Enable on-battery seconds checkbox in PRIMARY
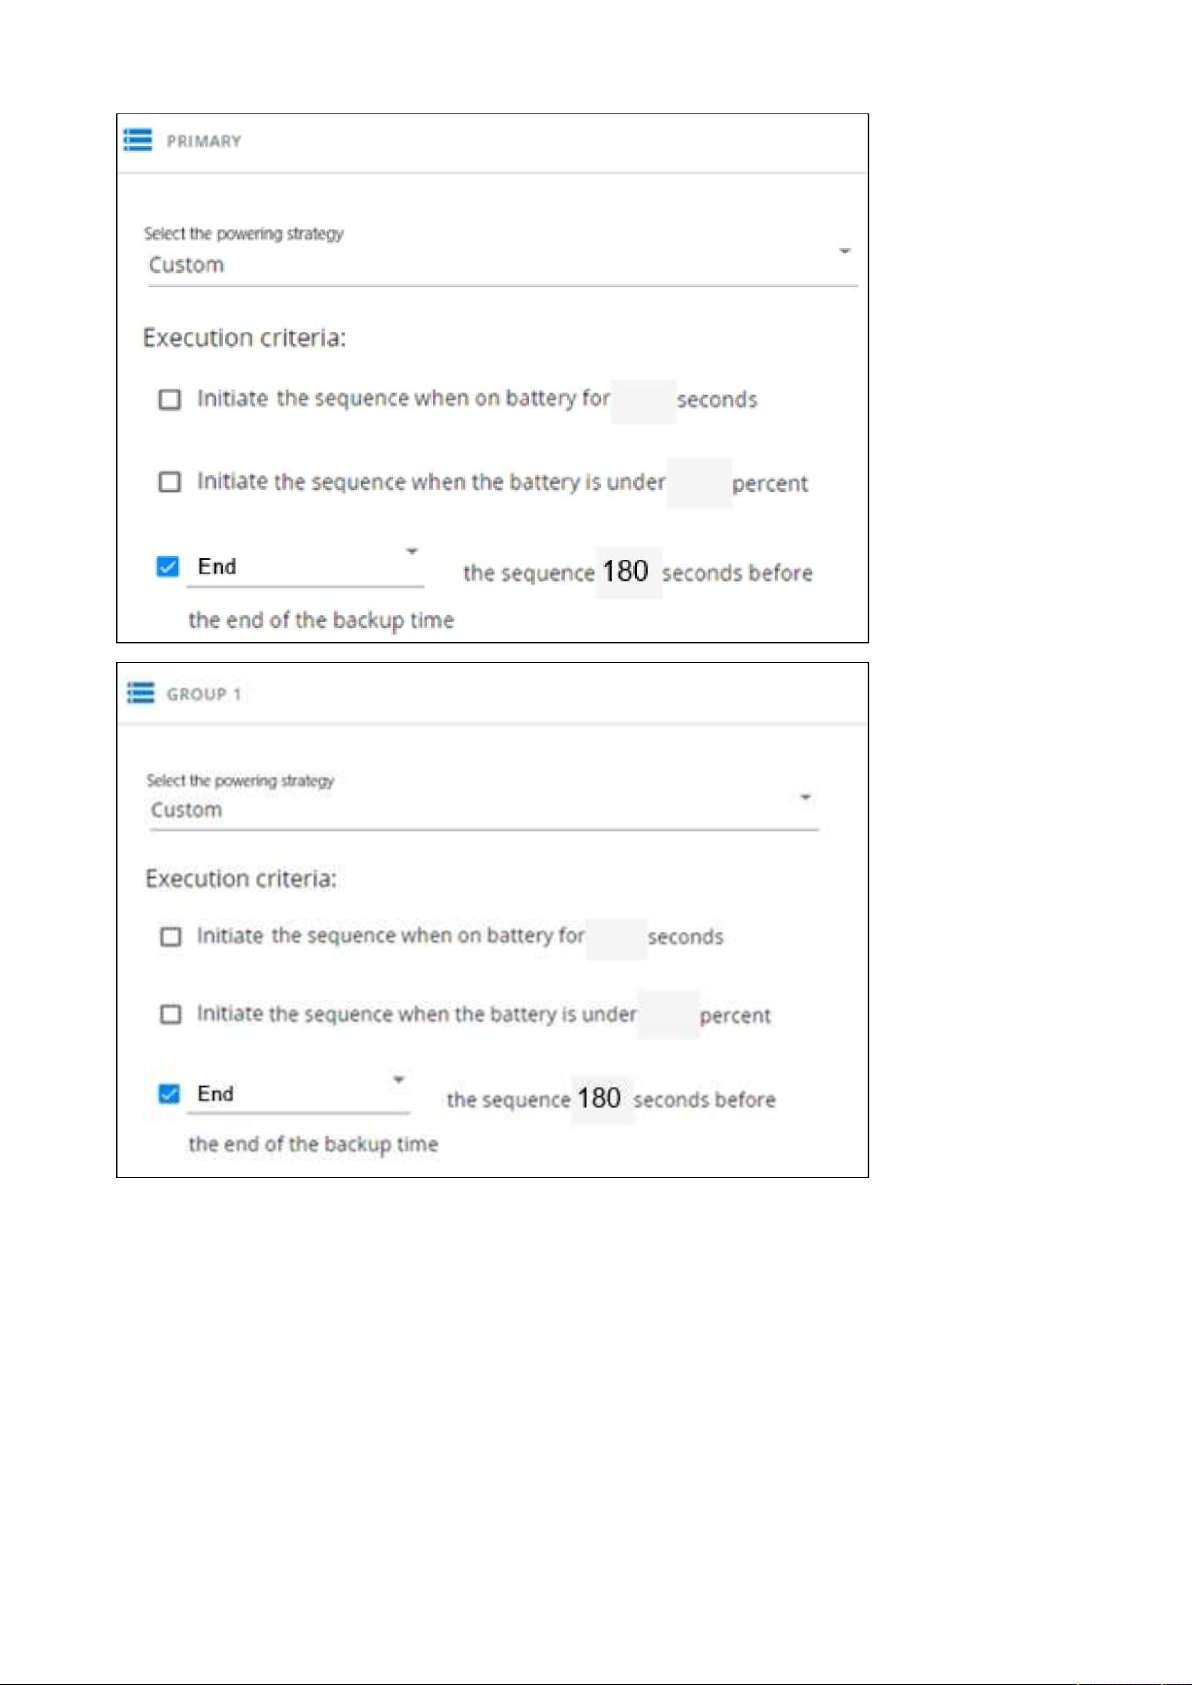1192x1685 pixels. pyautogui.click(x=170, y=399)
